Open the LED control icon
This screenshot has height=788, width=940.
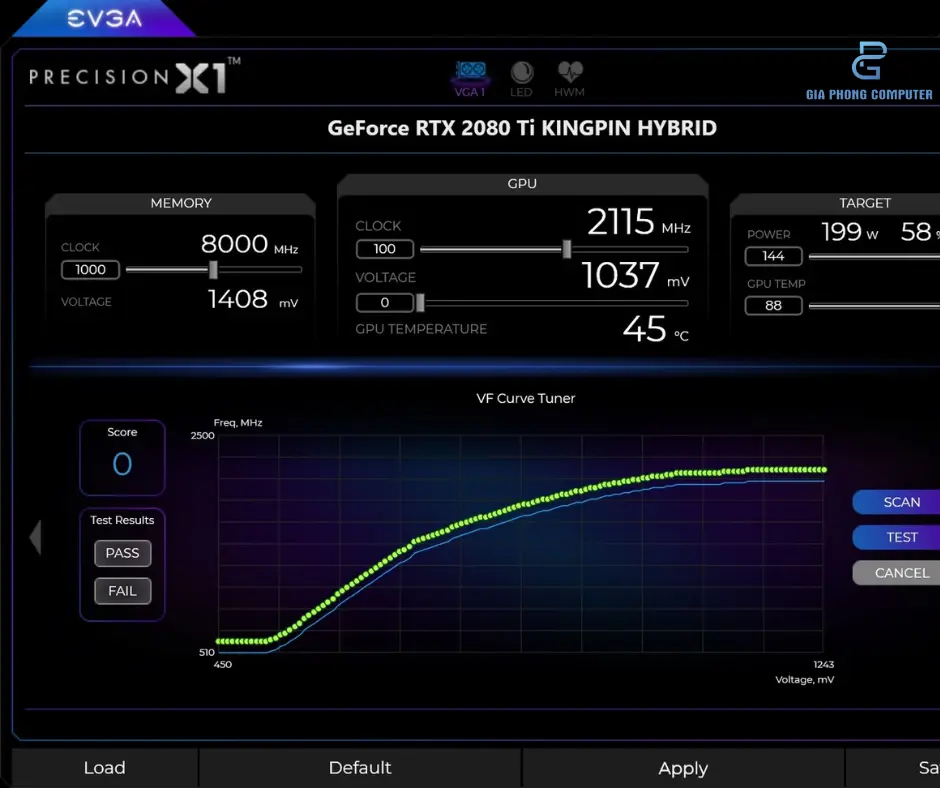[x=521, y=78]
